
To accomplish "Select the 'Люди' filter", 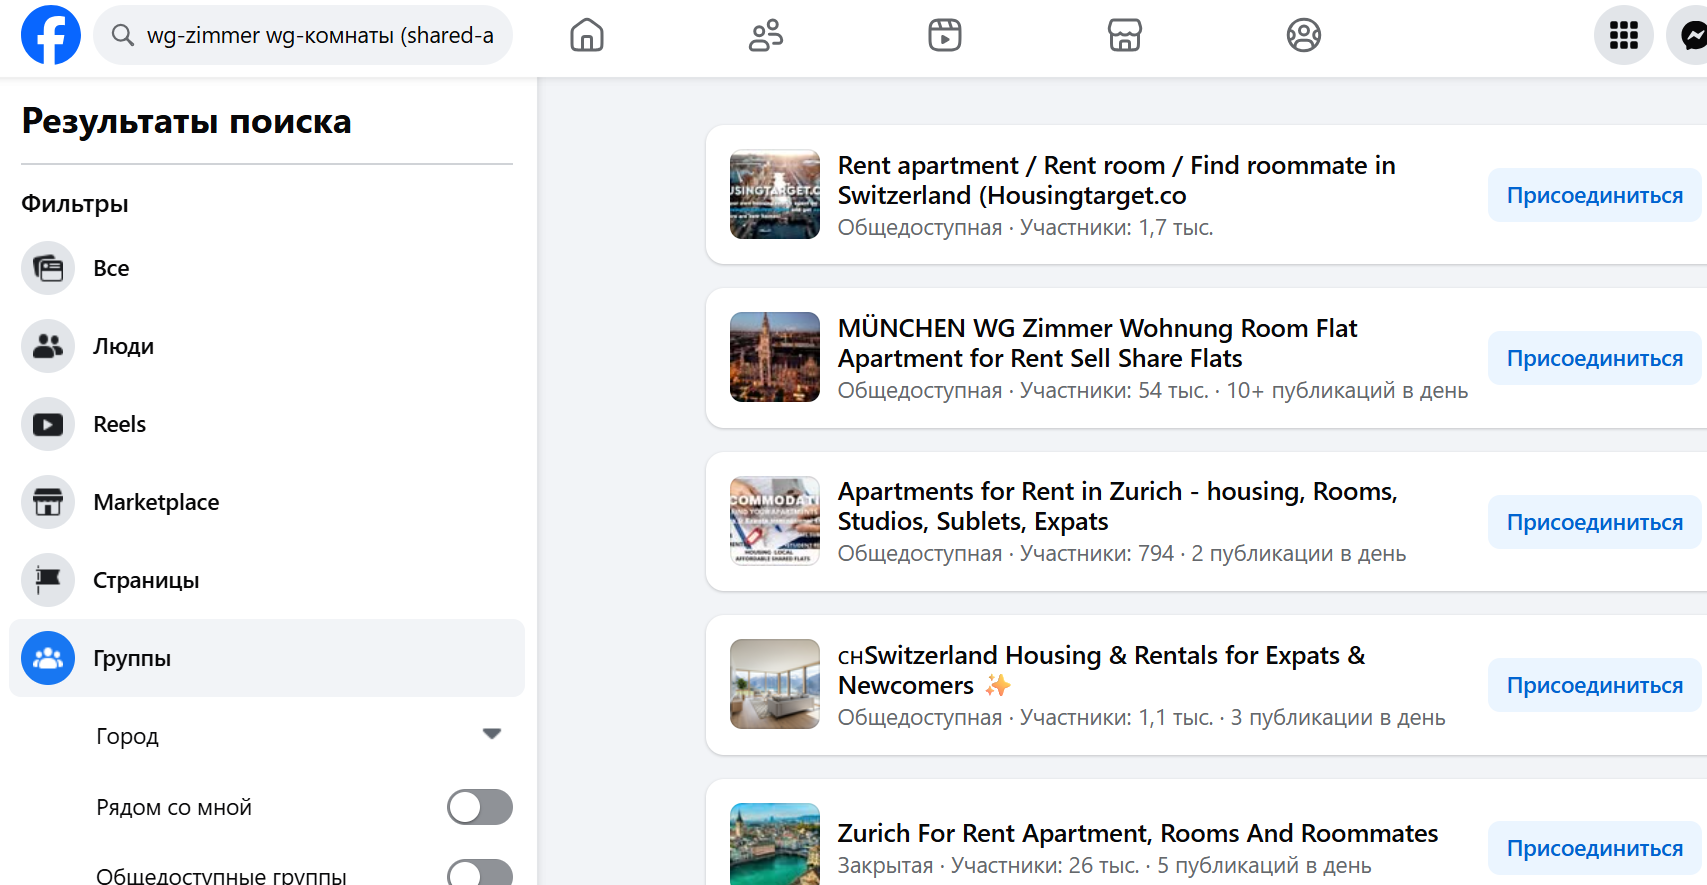I will (123, 346).
